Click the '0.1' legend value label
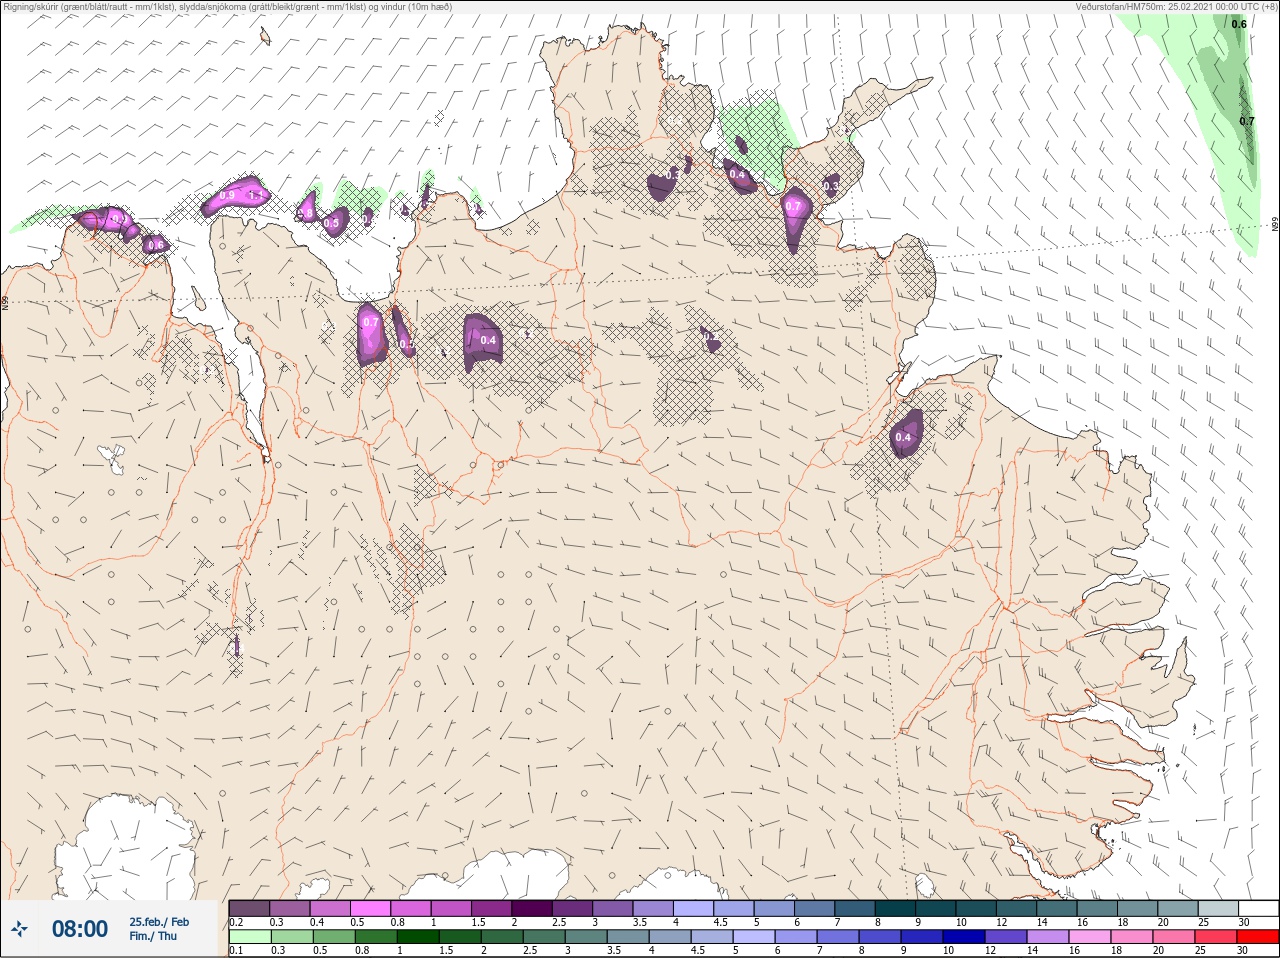The height and width of the screenshot is (958, 1280). pos(236,950)
